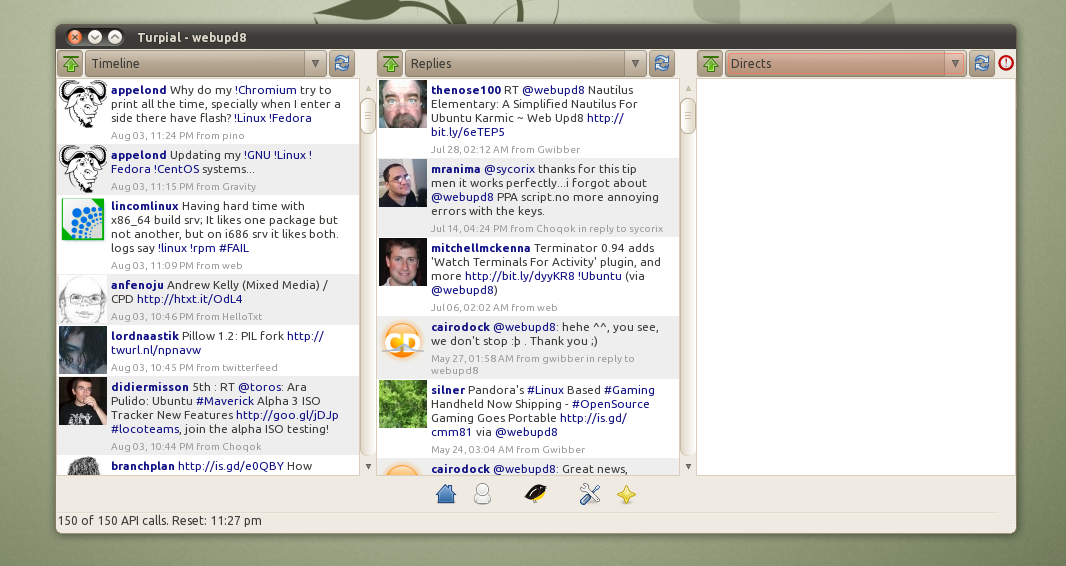Click silner's green leaves avatar

(402, 404)
